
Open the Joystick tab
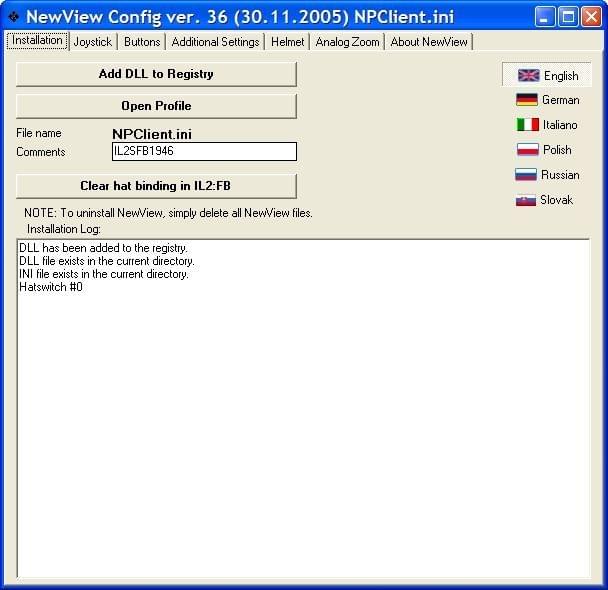tap(93, 42)
